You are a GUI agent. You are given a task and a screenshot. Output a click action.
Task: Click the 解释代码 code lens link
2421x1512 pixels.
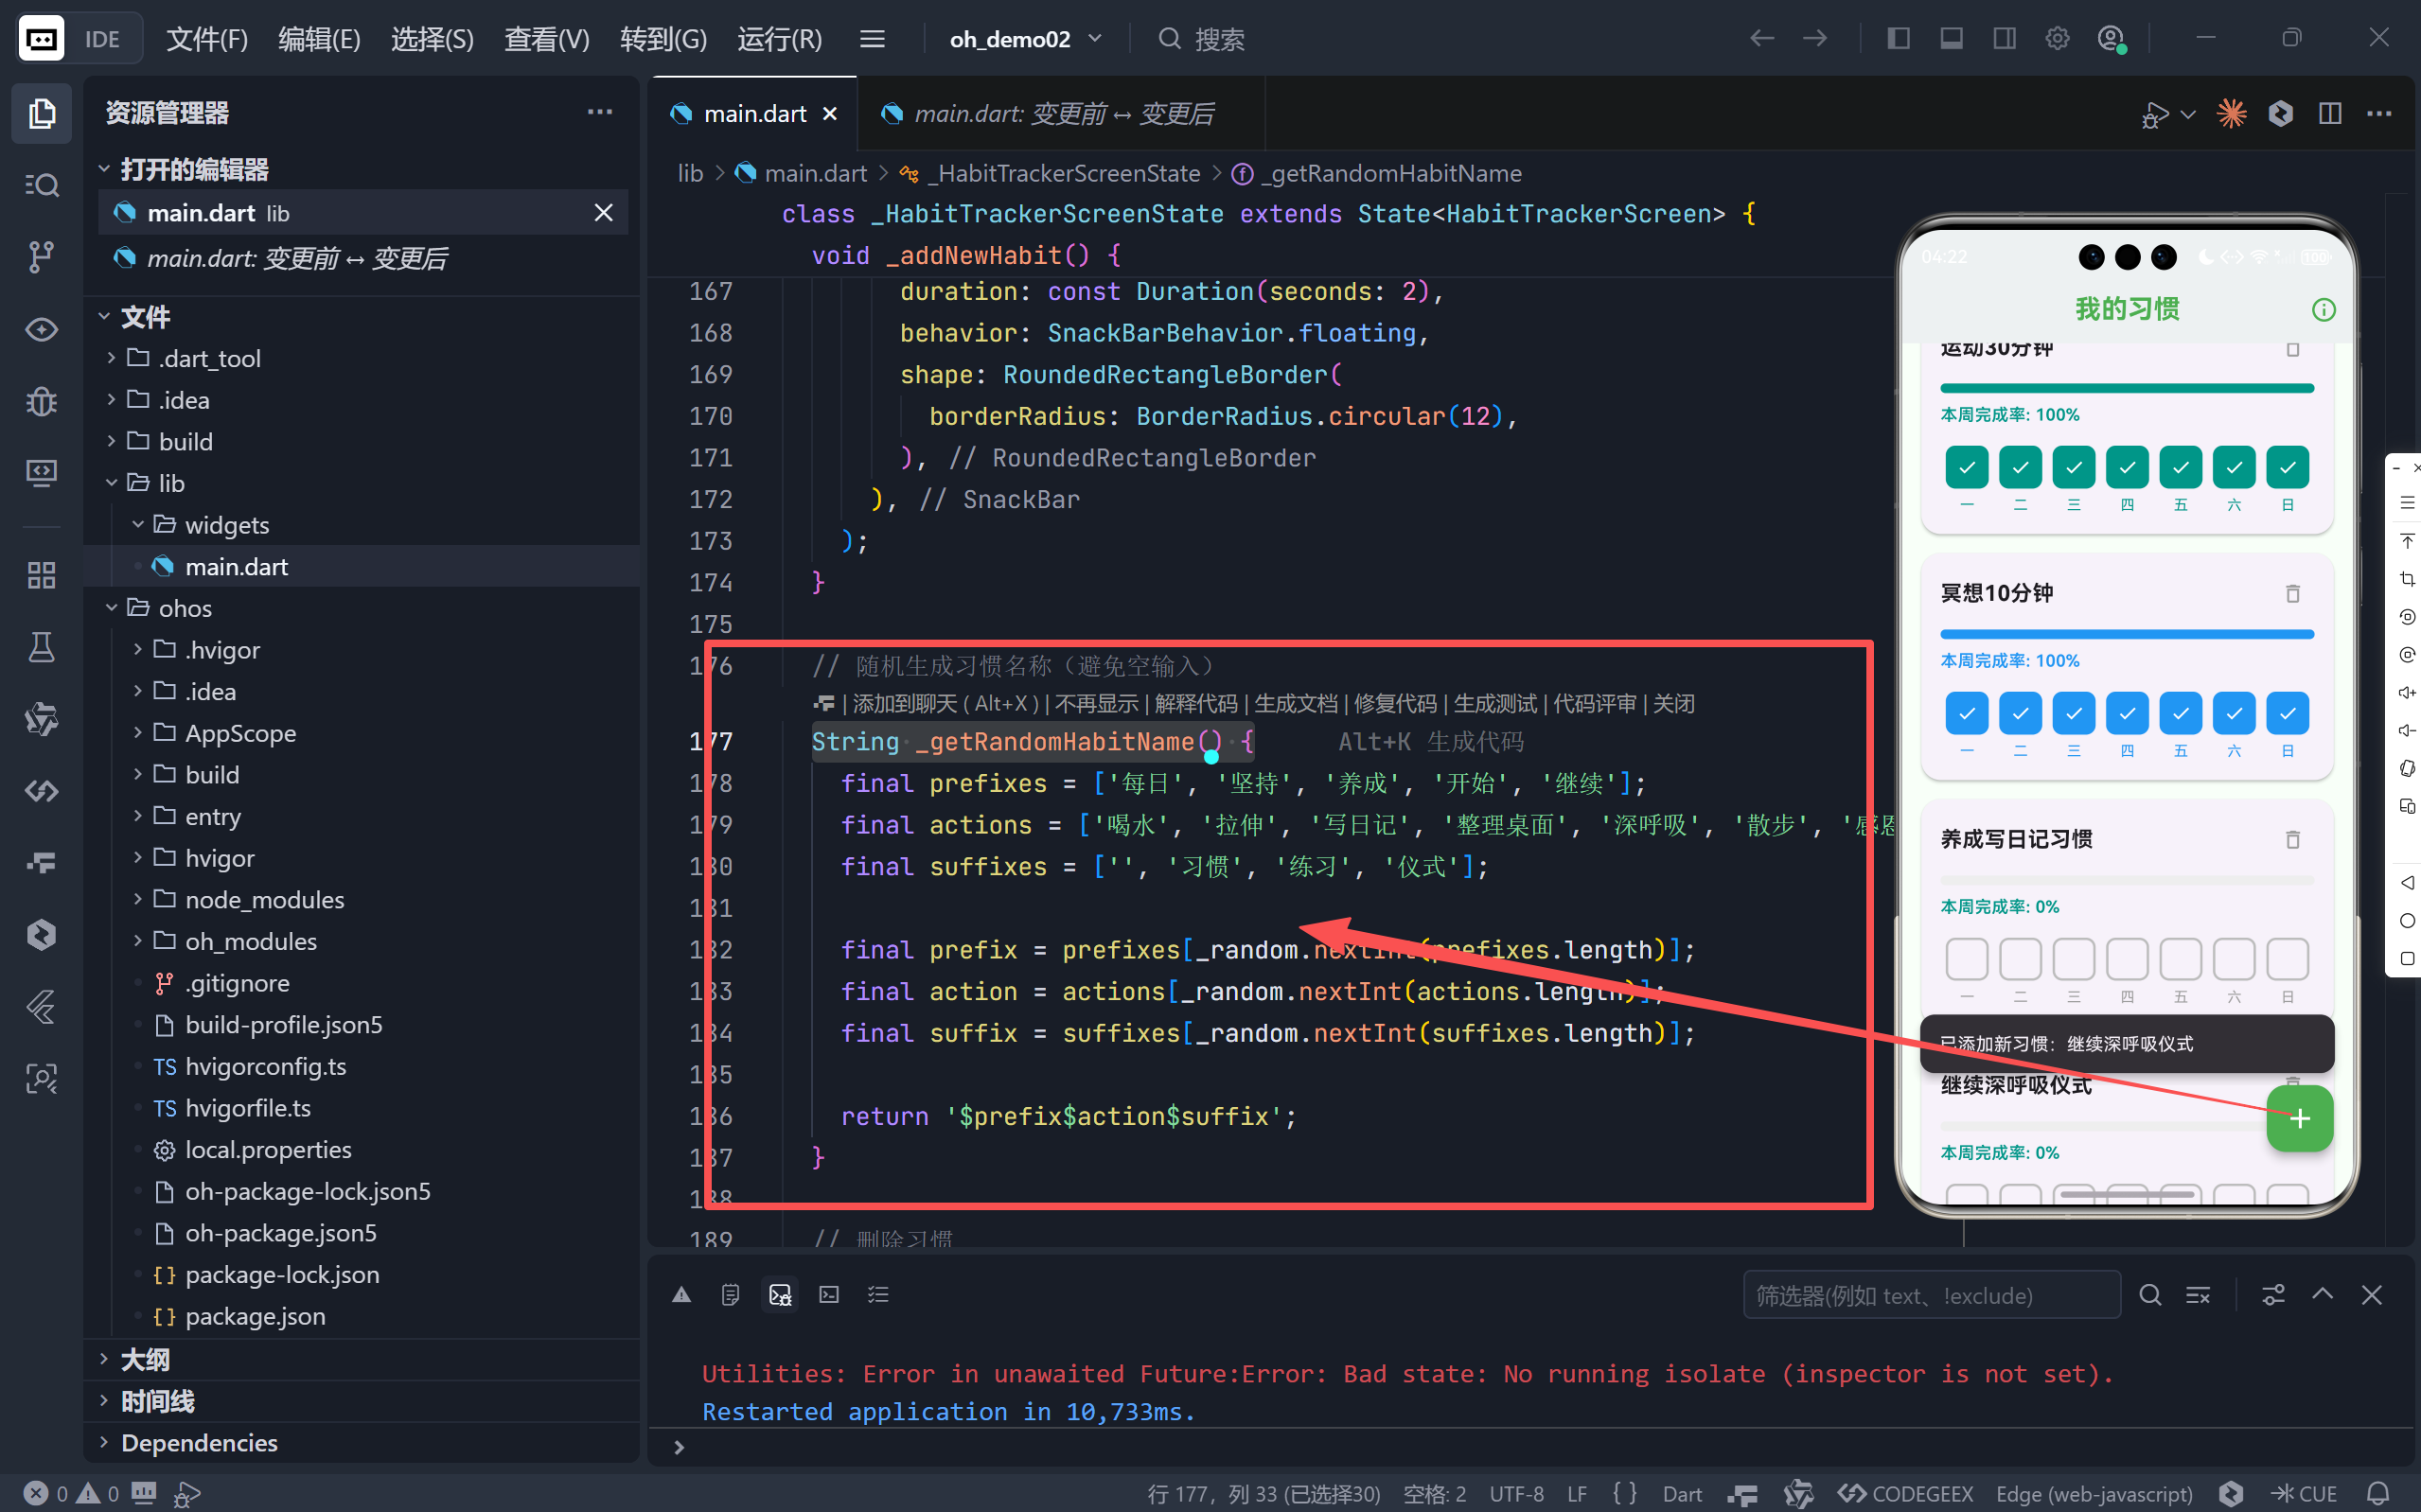coord(1195,703)
